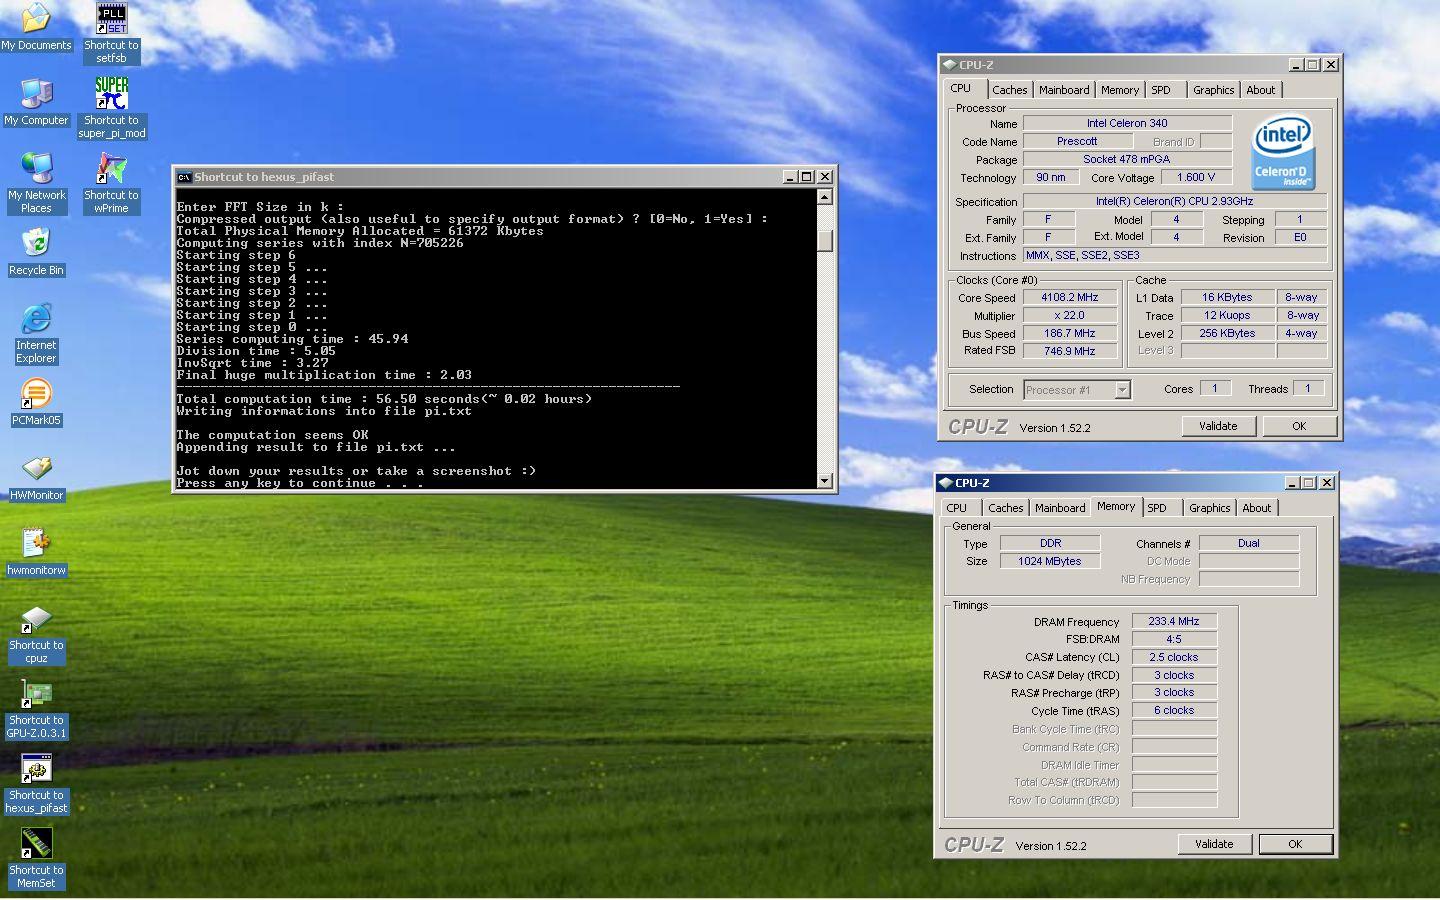Click the CAS# Latency value 2.5 clocks
Viewport: 1440px width, 900px height.
pyautogui.click(x=1174, y=657)
